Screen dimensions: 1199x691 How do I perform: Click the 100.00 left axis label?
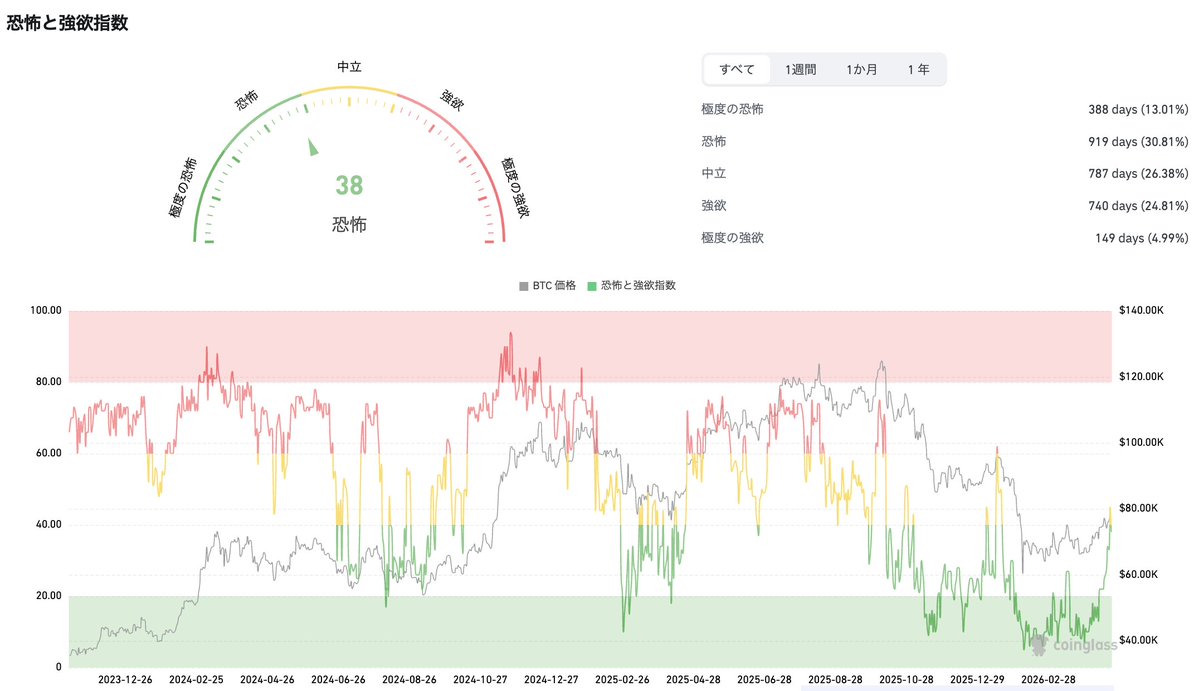[x=46, y=310]
